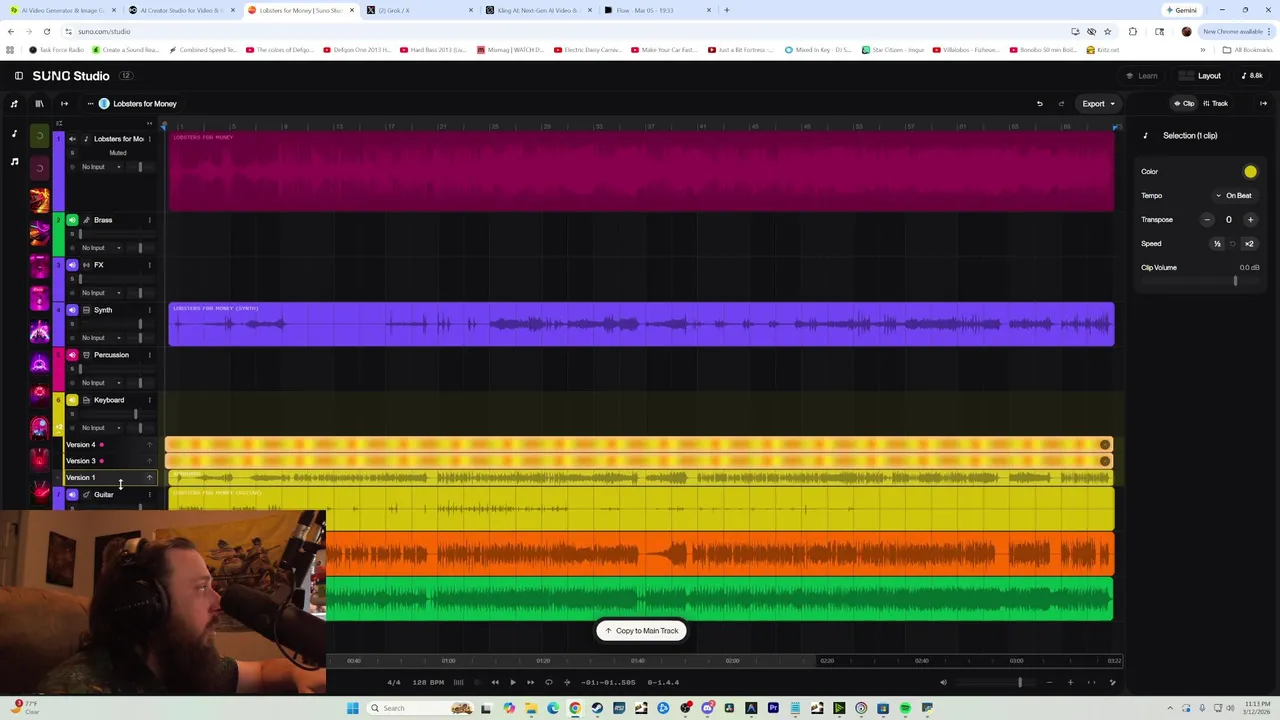Increase transpose with plus button
This screenshot has width=1280, height=720.
click(1250, 220)
